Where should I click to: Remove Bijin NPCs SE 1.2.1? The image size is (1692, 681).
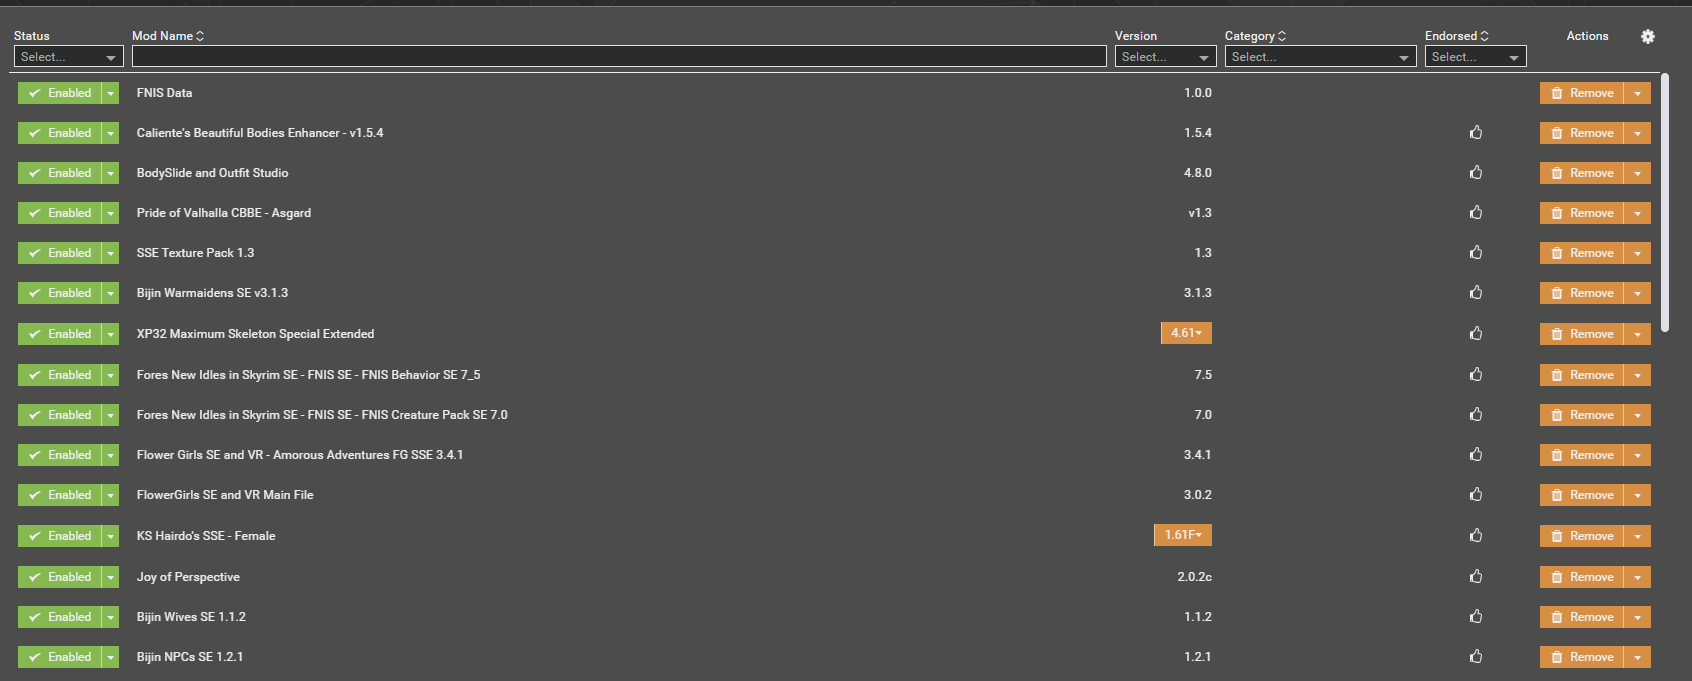tap(1581, 657)
